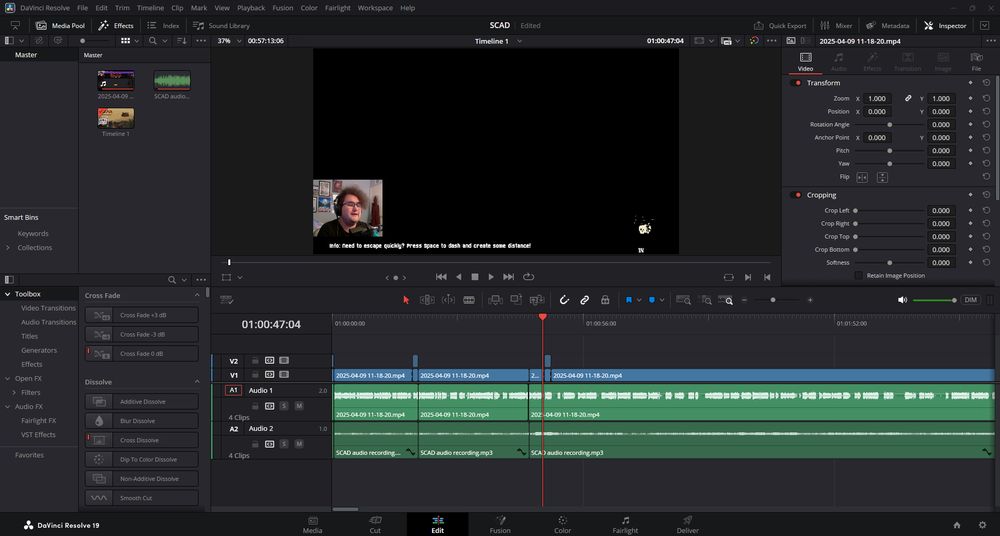1000x536 pixels.
Task: Add a blue flag to the clip
Action: (x=628, y=300)
